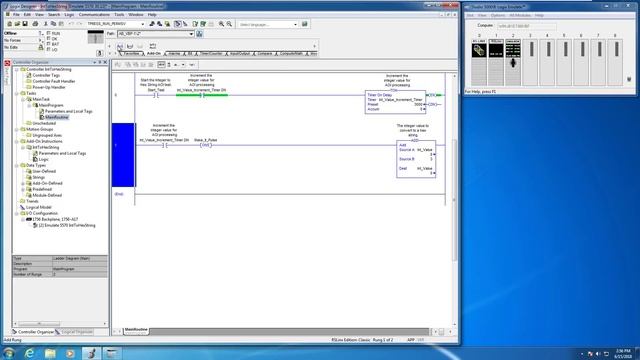
Task: Click the Add-On instruction icon in the instruction toolbar
Action: point(153,46)
